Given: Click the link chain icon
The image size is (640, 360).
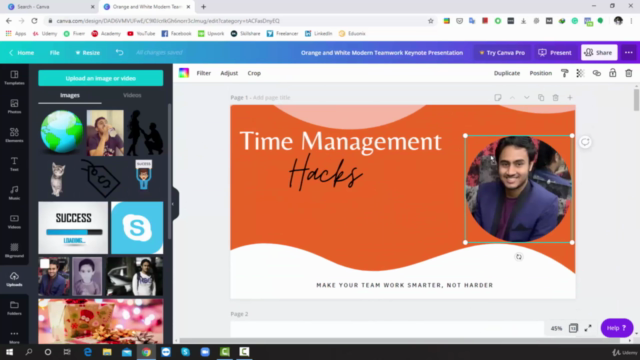Looking at the screenshot, I should click(596, 73).
